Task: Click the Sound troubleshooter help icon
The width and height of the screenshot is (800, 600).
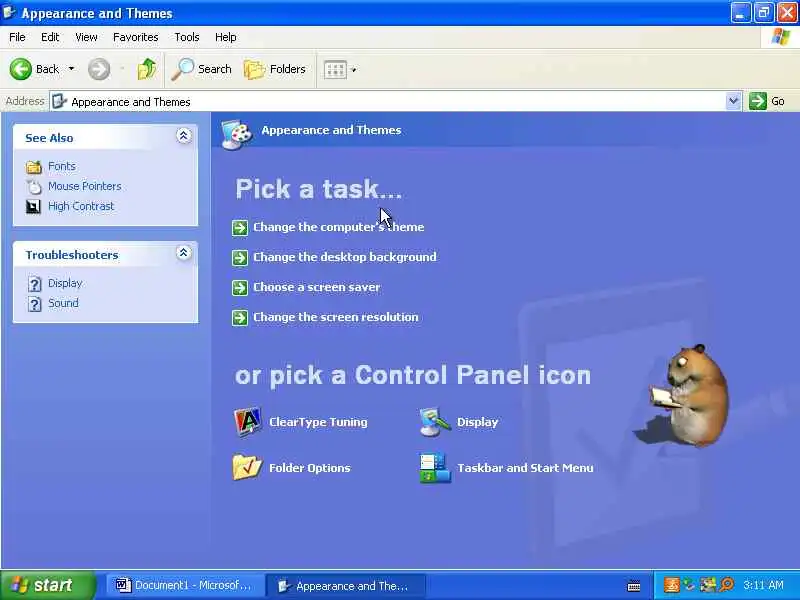Action: tap(34, 305)
